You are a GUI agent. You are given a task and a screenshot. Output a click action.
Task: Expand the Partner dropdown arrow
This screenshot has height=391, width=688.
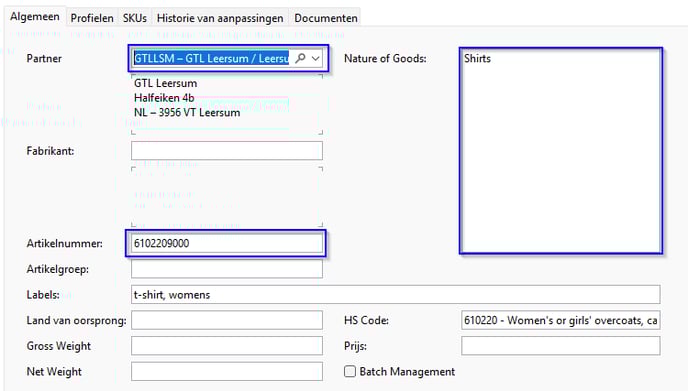pyautogui.click(x=316, y=58)
